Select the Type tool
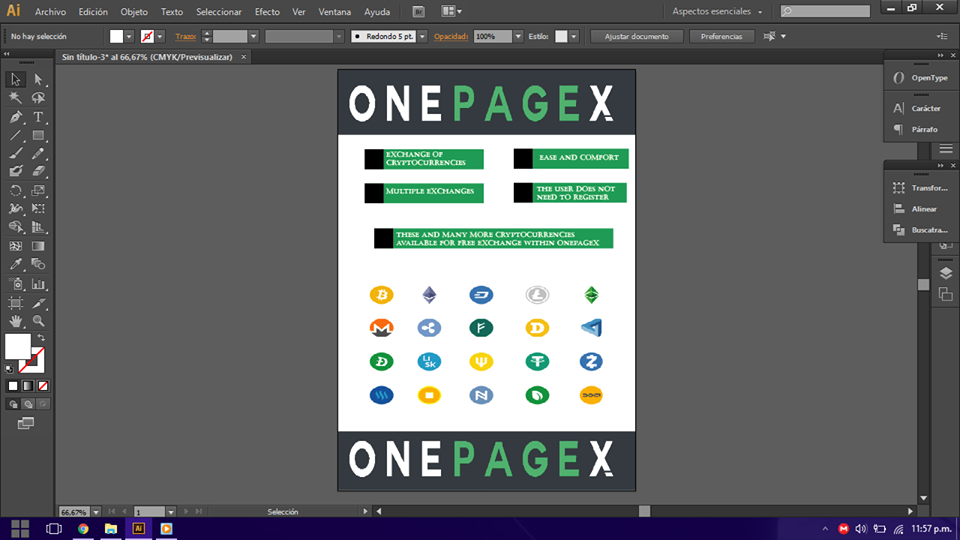This screenshot has height=540, width=960. click(x=38, y=117)
